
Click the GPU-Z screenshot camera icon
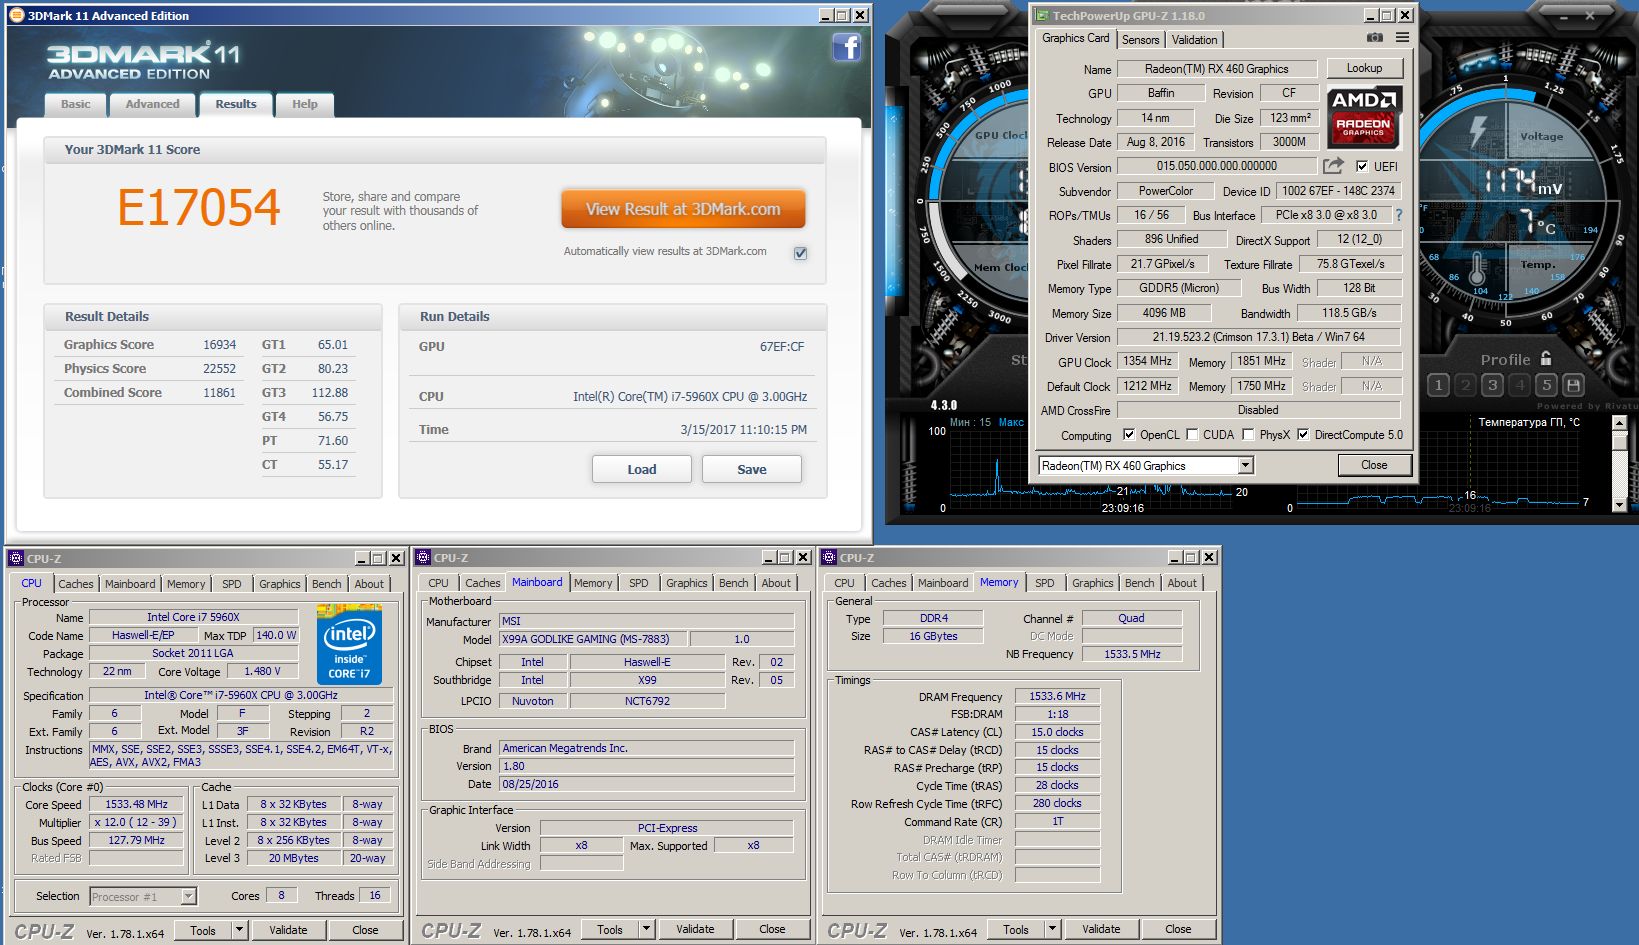(x=1375, y=37)
